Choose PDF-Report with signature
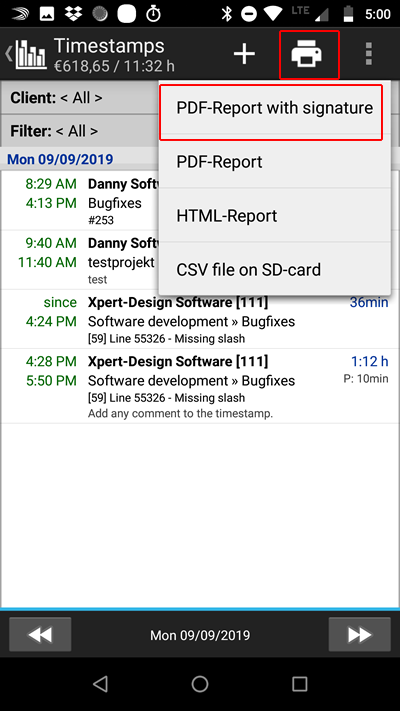Image resolution: width=400 pixels, height=711 pixels. point(274,108)
